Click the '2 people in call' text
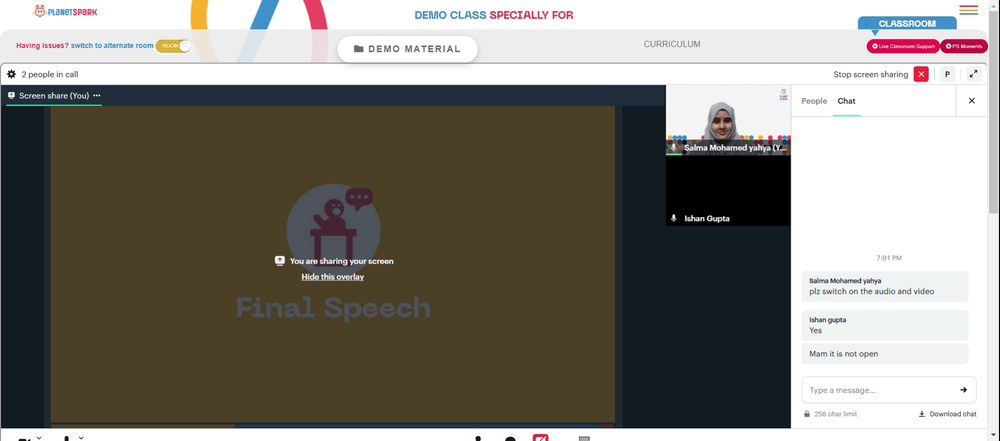 [x=50, y=74]
